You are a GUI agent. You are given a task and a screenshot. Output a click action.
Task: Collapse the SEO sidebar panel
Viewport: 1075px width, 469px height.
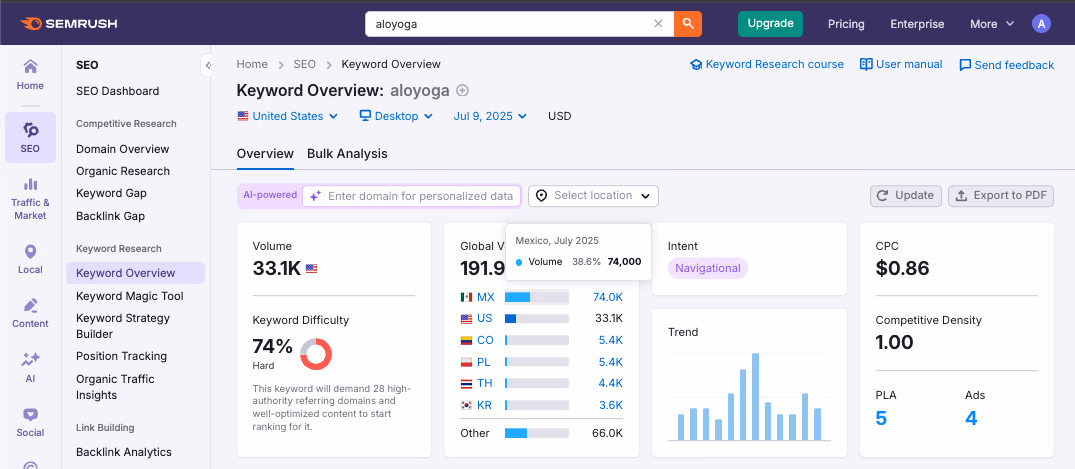click(x=207, y=65)
